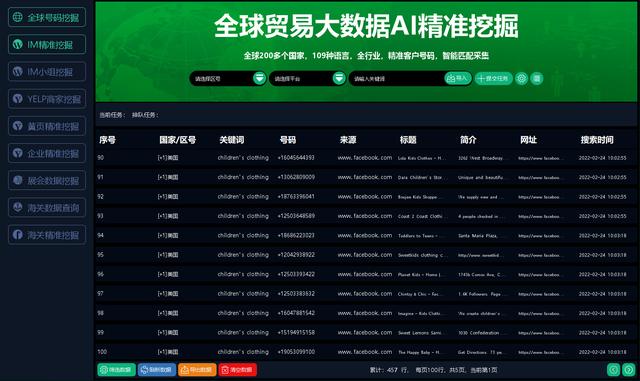
Task: Select the phone number in row 90
Action: coord(296,158)
